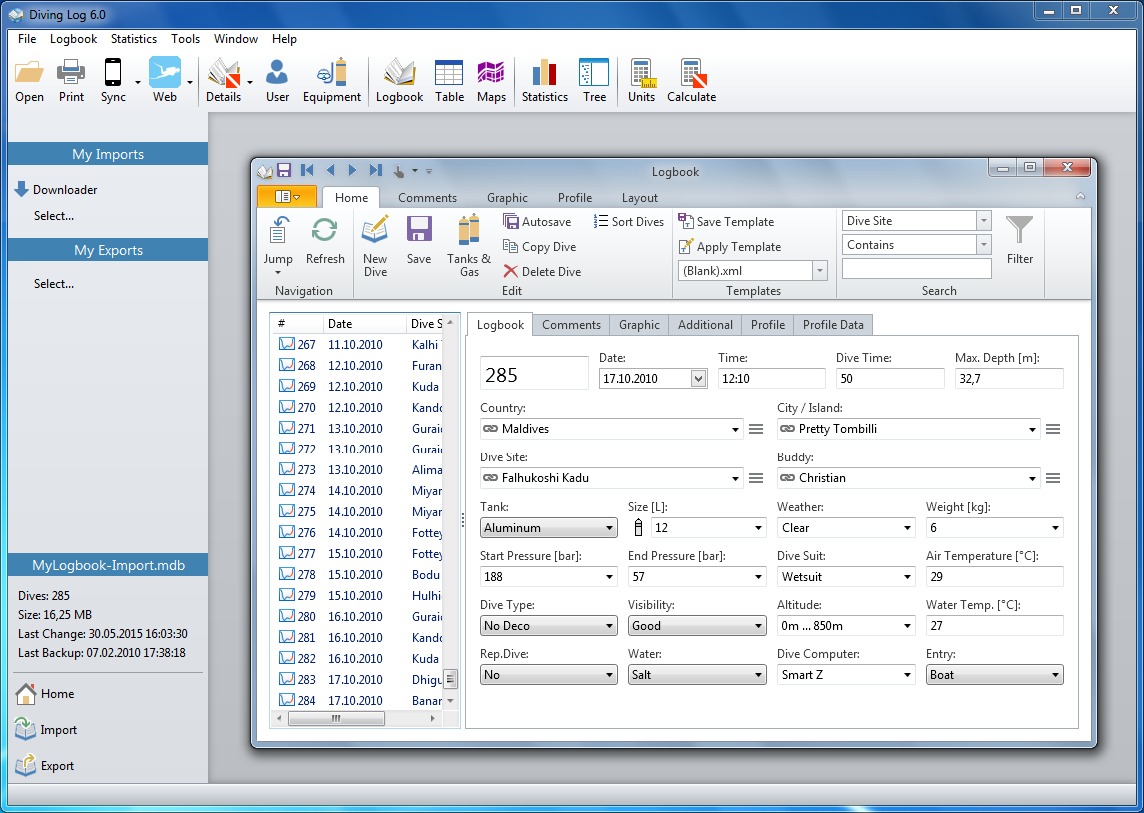The image size is (1144, 813).
Task: Open the Equipment toolbar icon
Action: tap(332, 73)
